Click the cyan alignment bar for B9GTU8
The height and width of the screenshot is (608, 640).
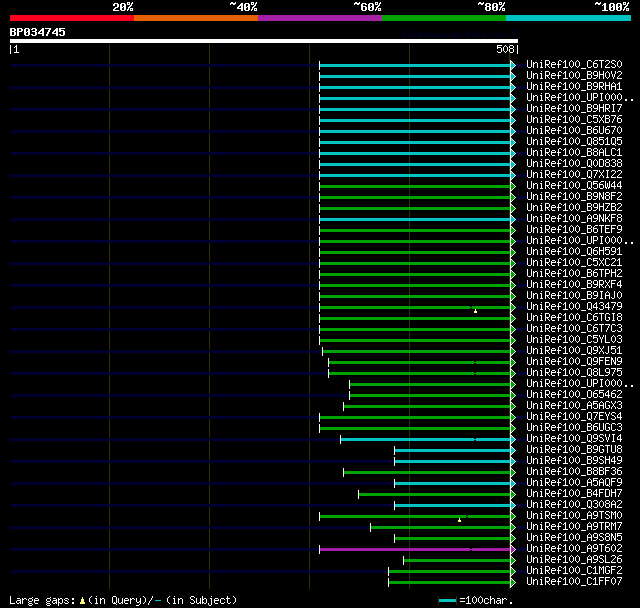(452, 450)
